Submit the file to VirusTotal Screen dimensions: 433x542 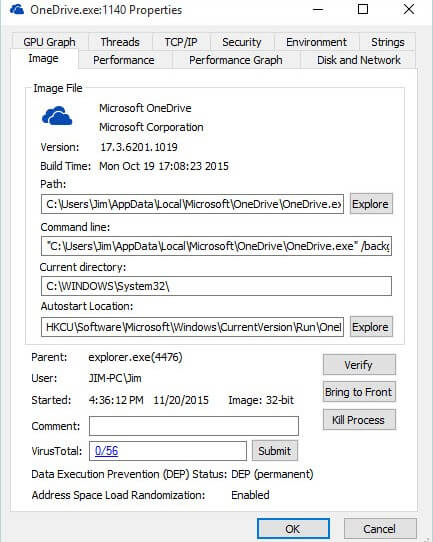[275, 451]
